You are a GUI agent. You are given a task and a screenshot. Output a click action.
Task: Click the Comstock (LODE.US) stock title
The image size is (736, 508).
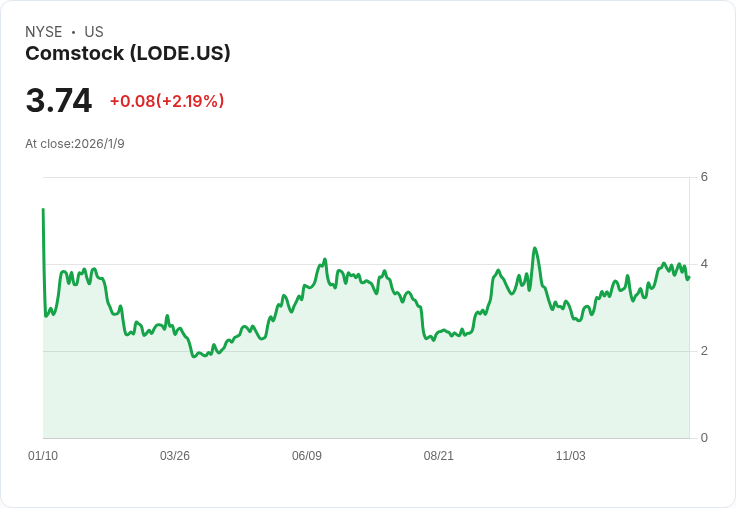click(x=128, y=54)
